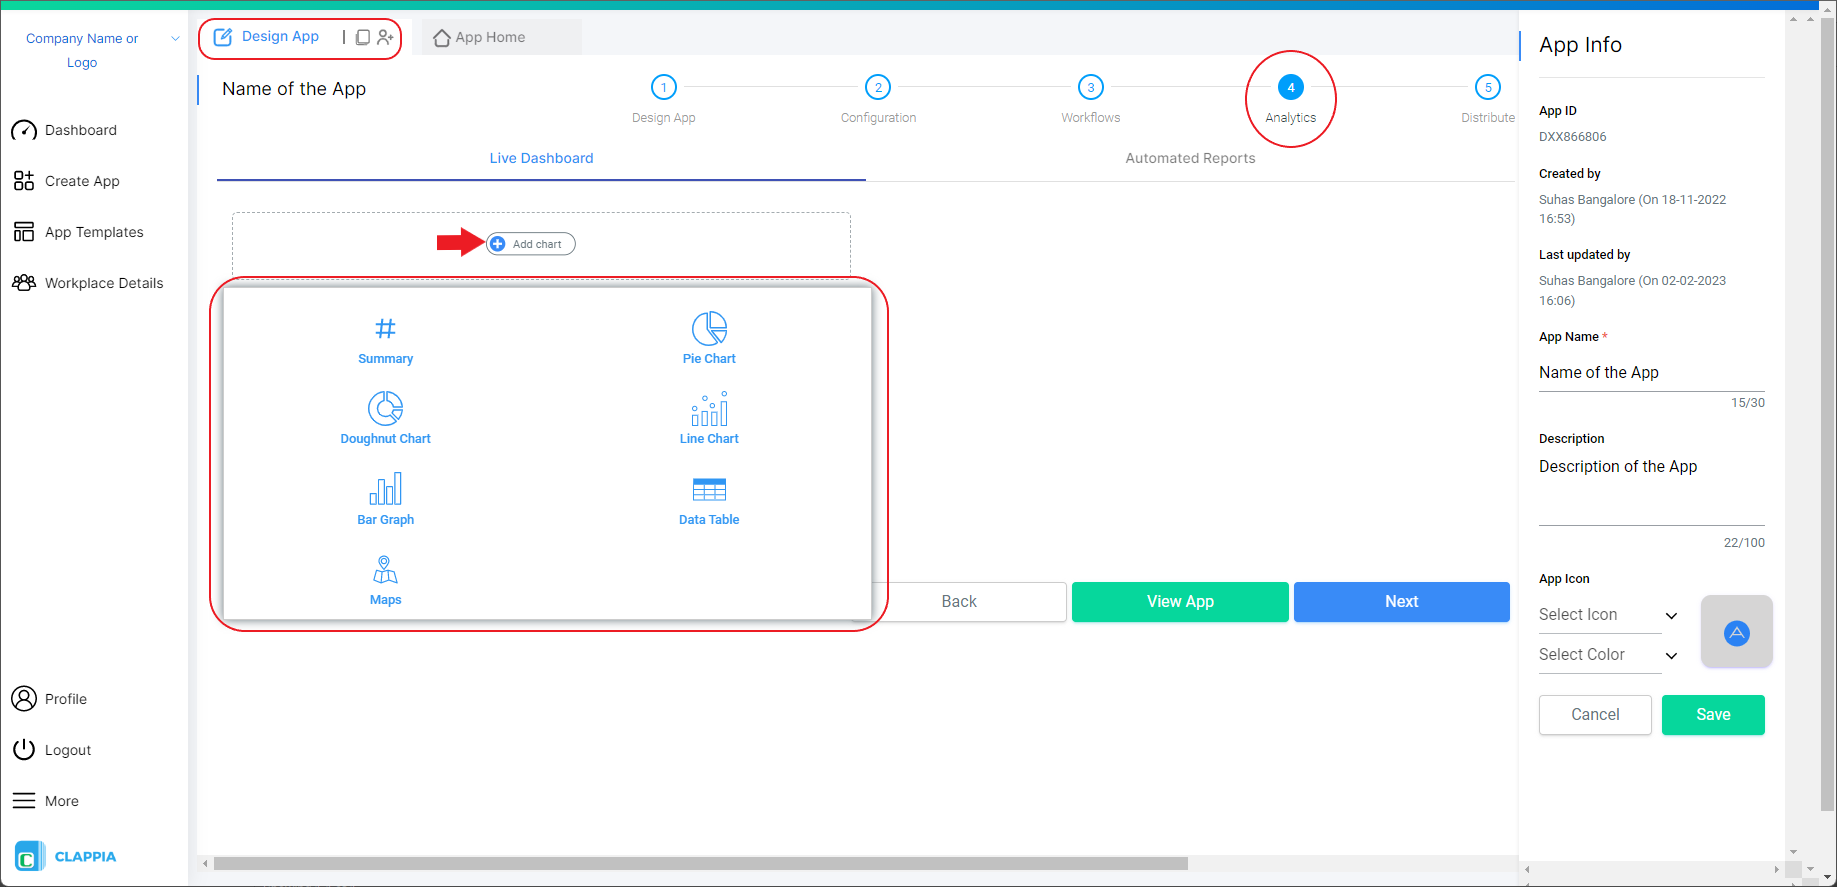Go to step 1 Design App

(x=664, y=87)
